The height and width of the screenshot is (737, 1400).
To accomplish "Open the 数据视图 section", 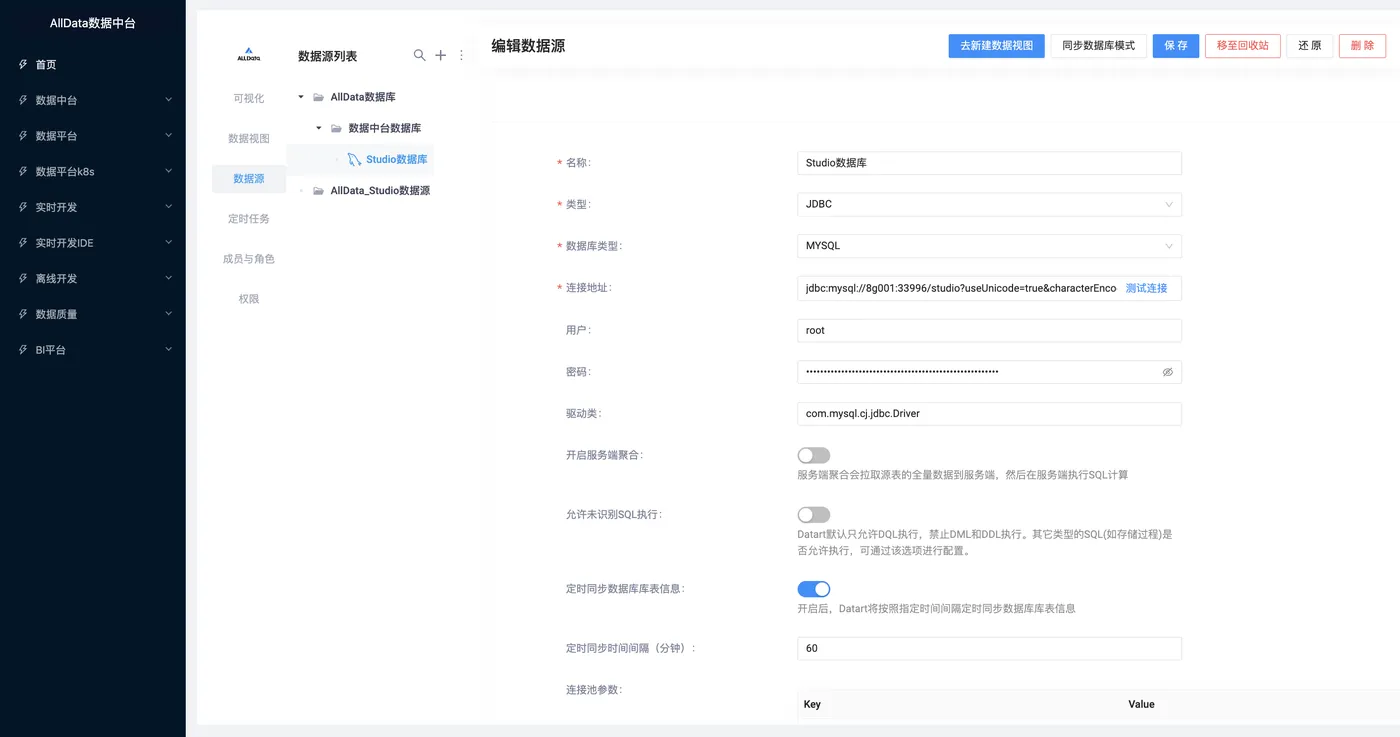I will pyautogui.click(x=249, y=138).
